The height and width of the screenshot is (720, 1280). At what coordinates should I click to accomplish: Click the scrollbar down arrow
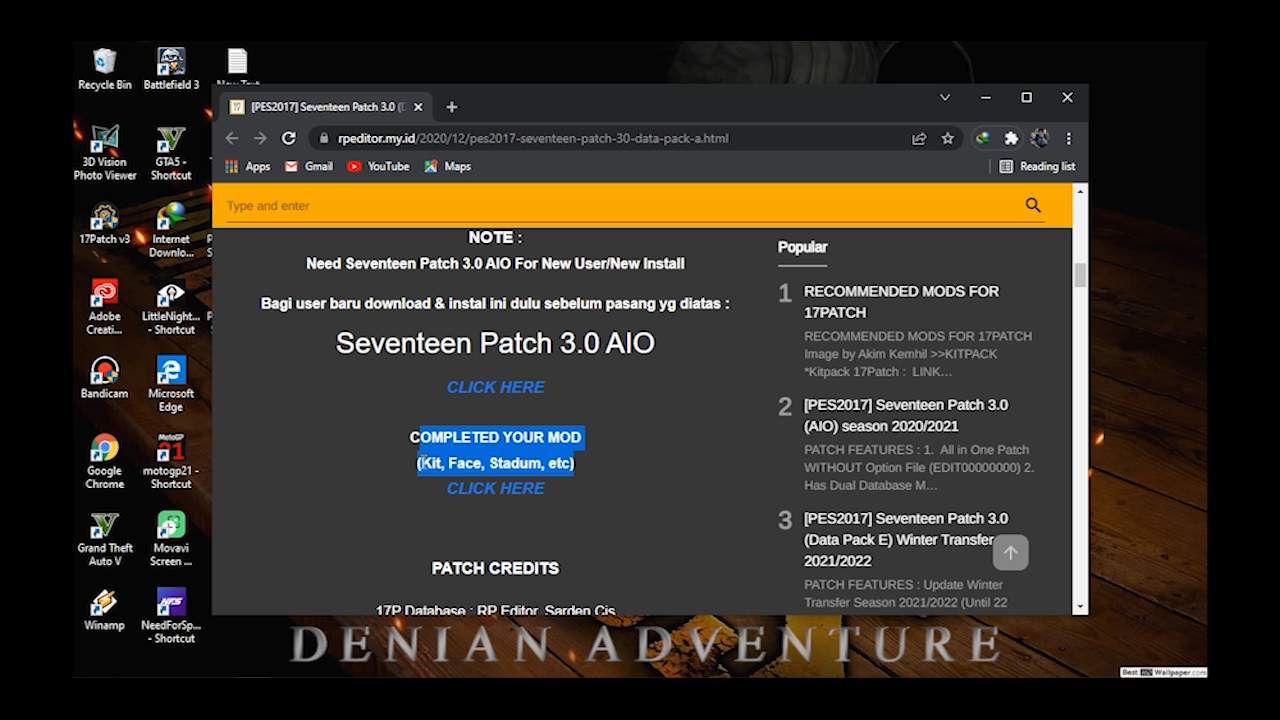click(1080, 607)
